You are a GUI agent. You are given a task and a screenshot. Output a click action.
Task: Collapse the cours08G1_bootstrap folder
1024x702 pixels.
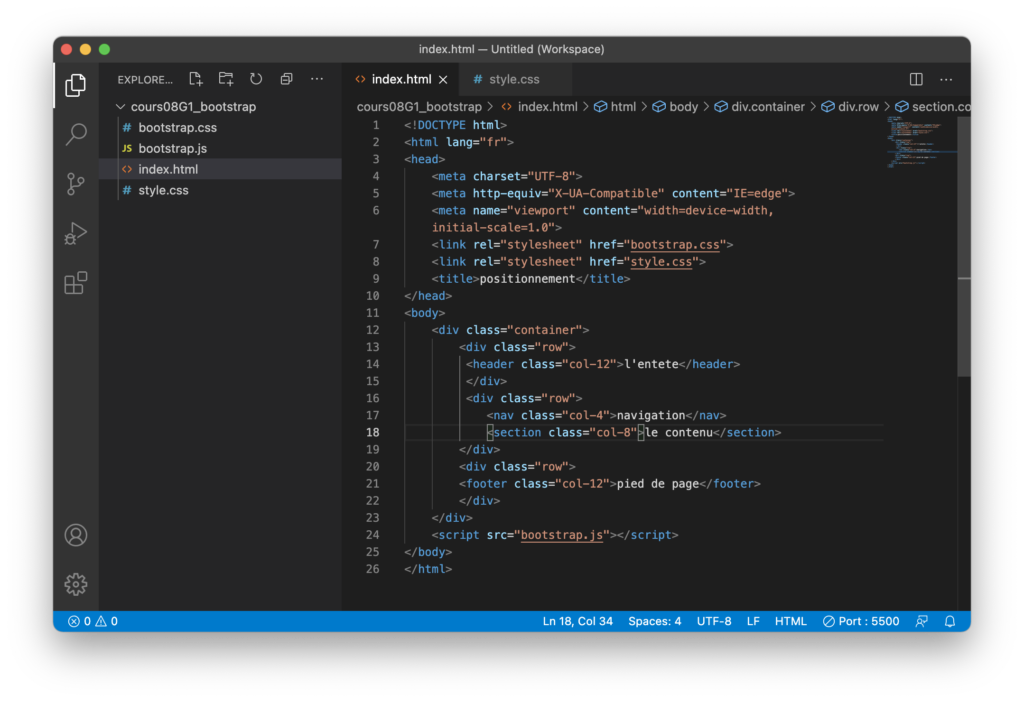[x=120, y=107]
